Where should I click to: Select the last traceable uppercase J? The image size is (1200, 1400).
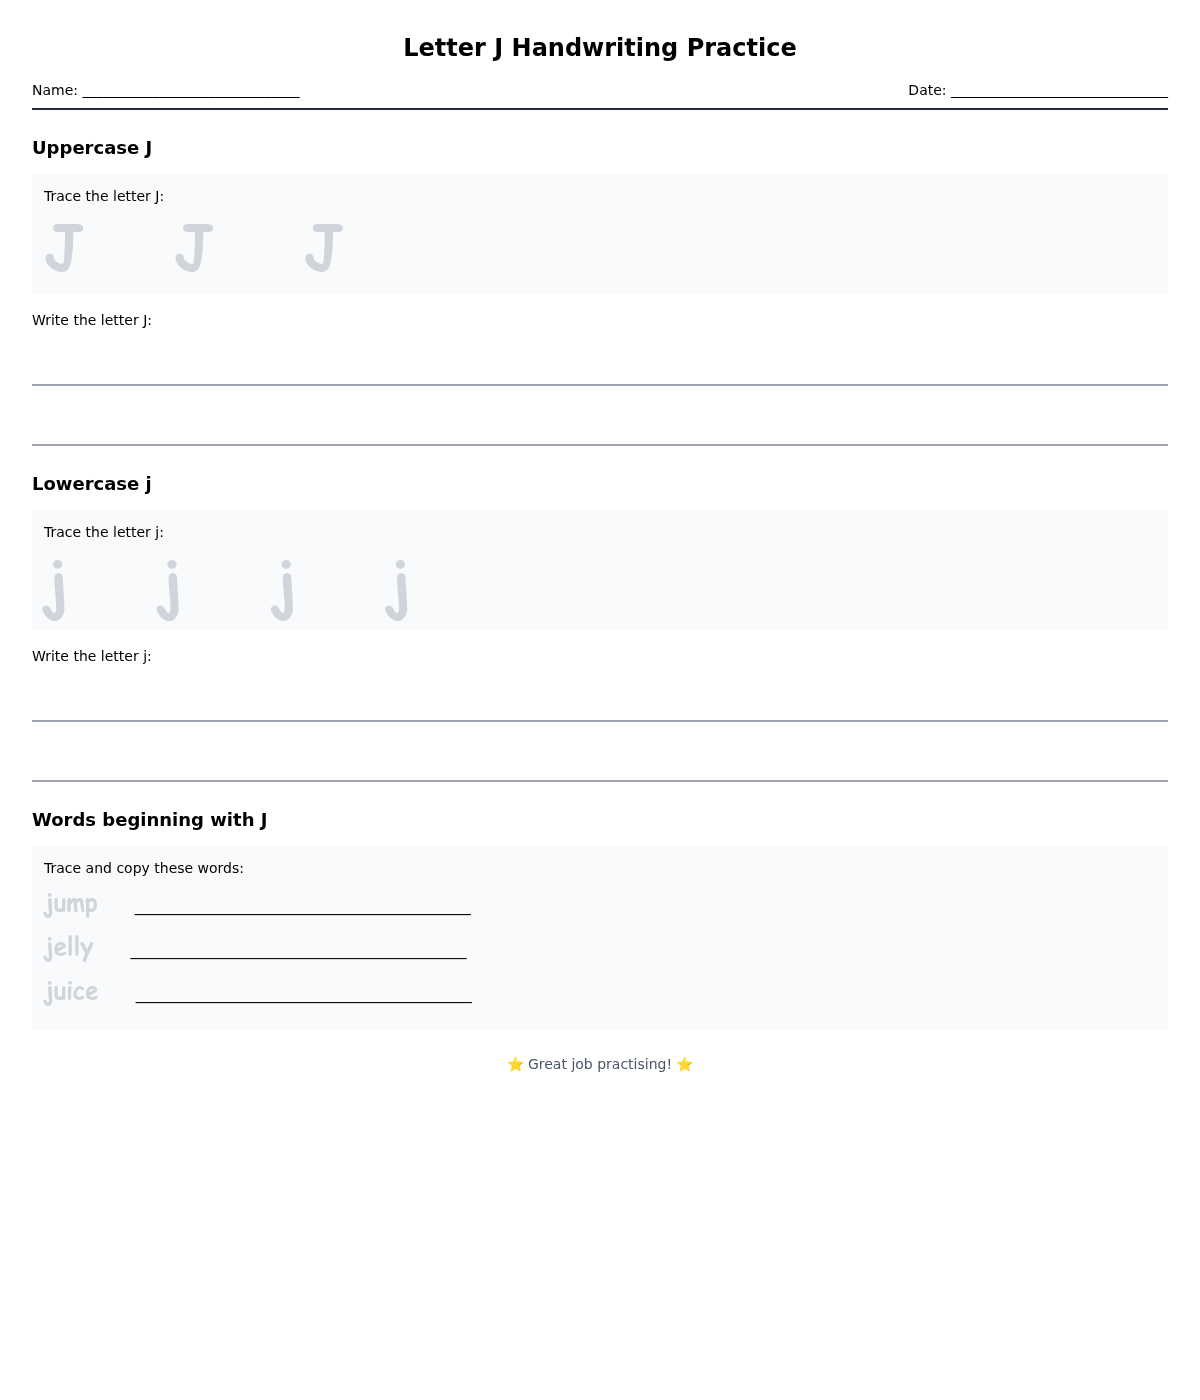click(324, 248)
